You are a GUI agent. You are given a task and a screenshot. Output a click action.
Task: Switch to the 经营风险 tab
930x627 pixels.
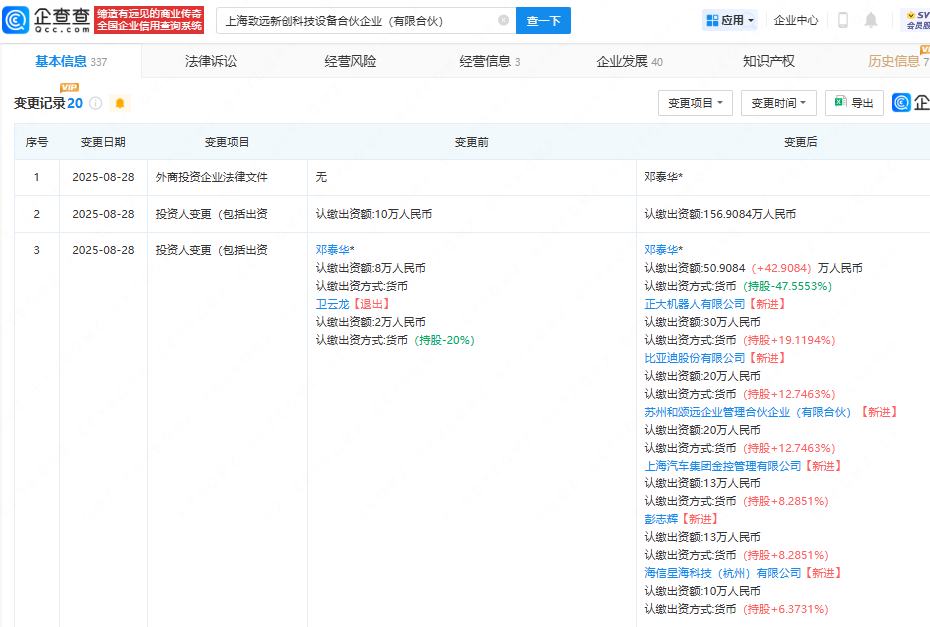[x=350, y=61]
